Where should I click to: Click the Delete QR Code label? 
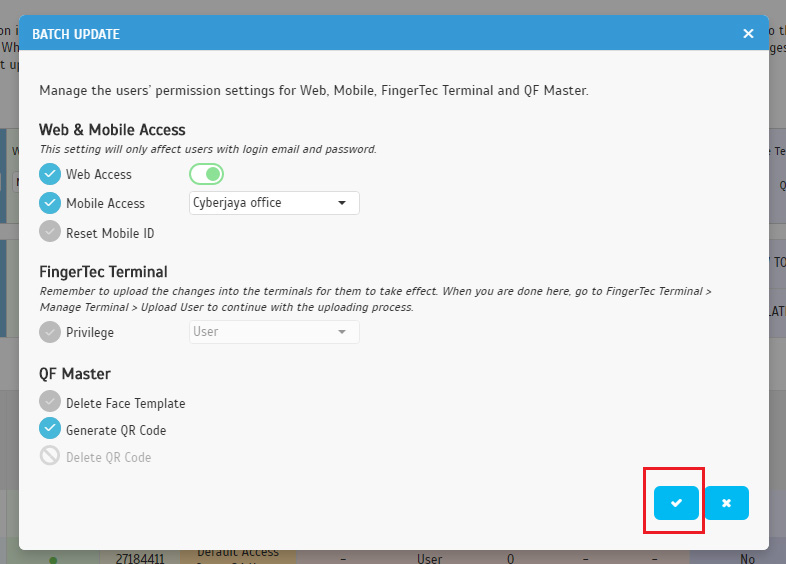pos(108,458)
